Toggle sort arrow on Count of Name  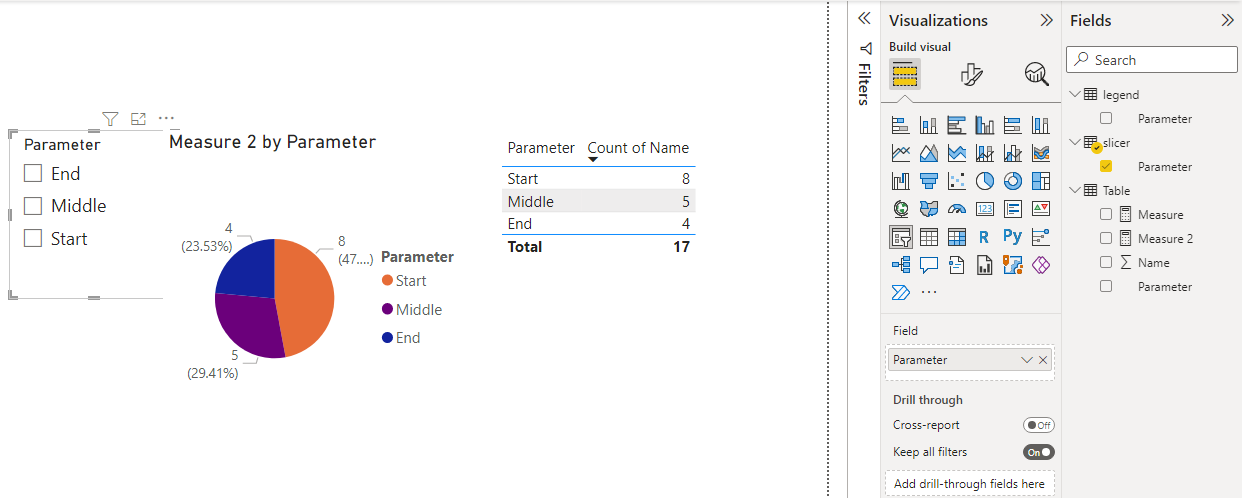[593, 159]
